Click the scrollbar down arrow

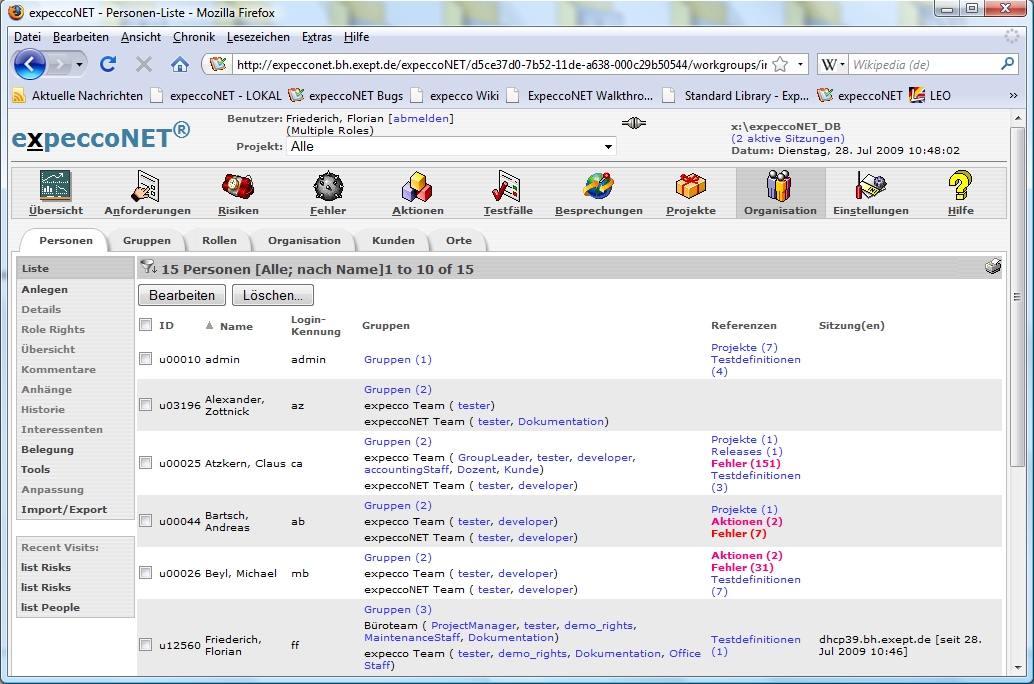point(1017,668)
